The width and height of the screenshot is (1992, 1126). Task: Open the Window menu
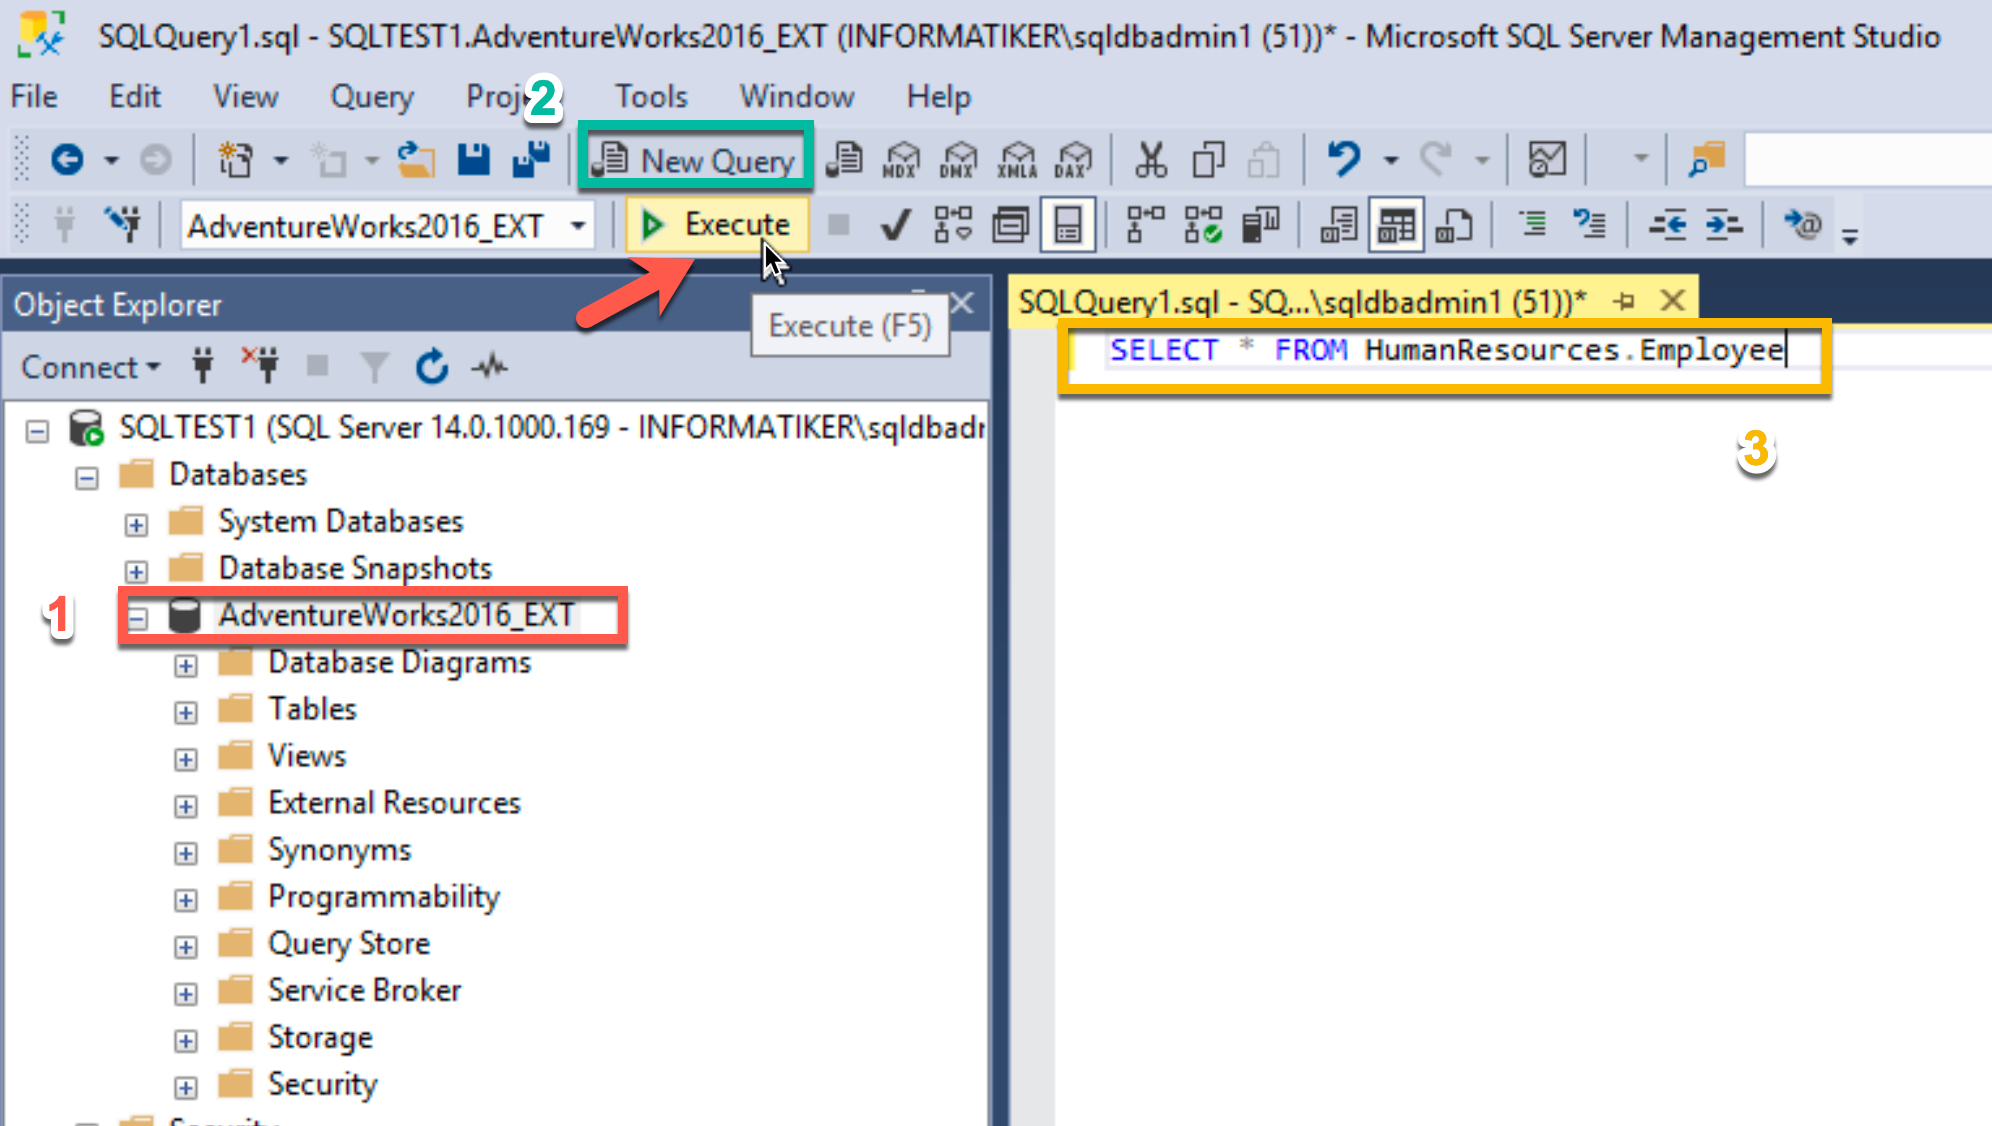[x=797, y=97]
